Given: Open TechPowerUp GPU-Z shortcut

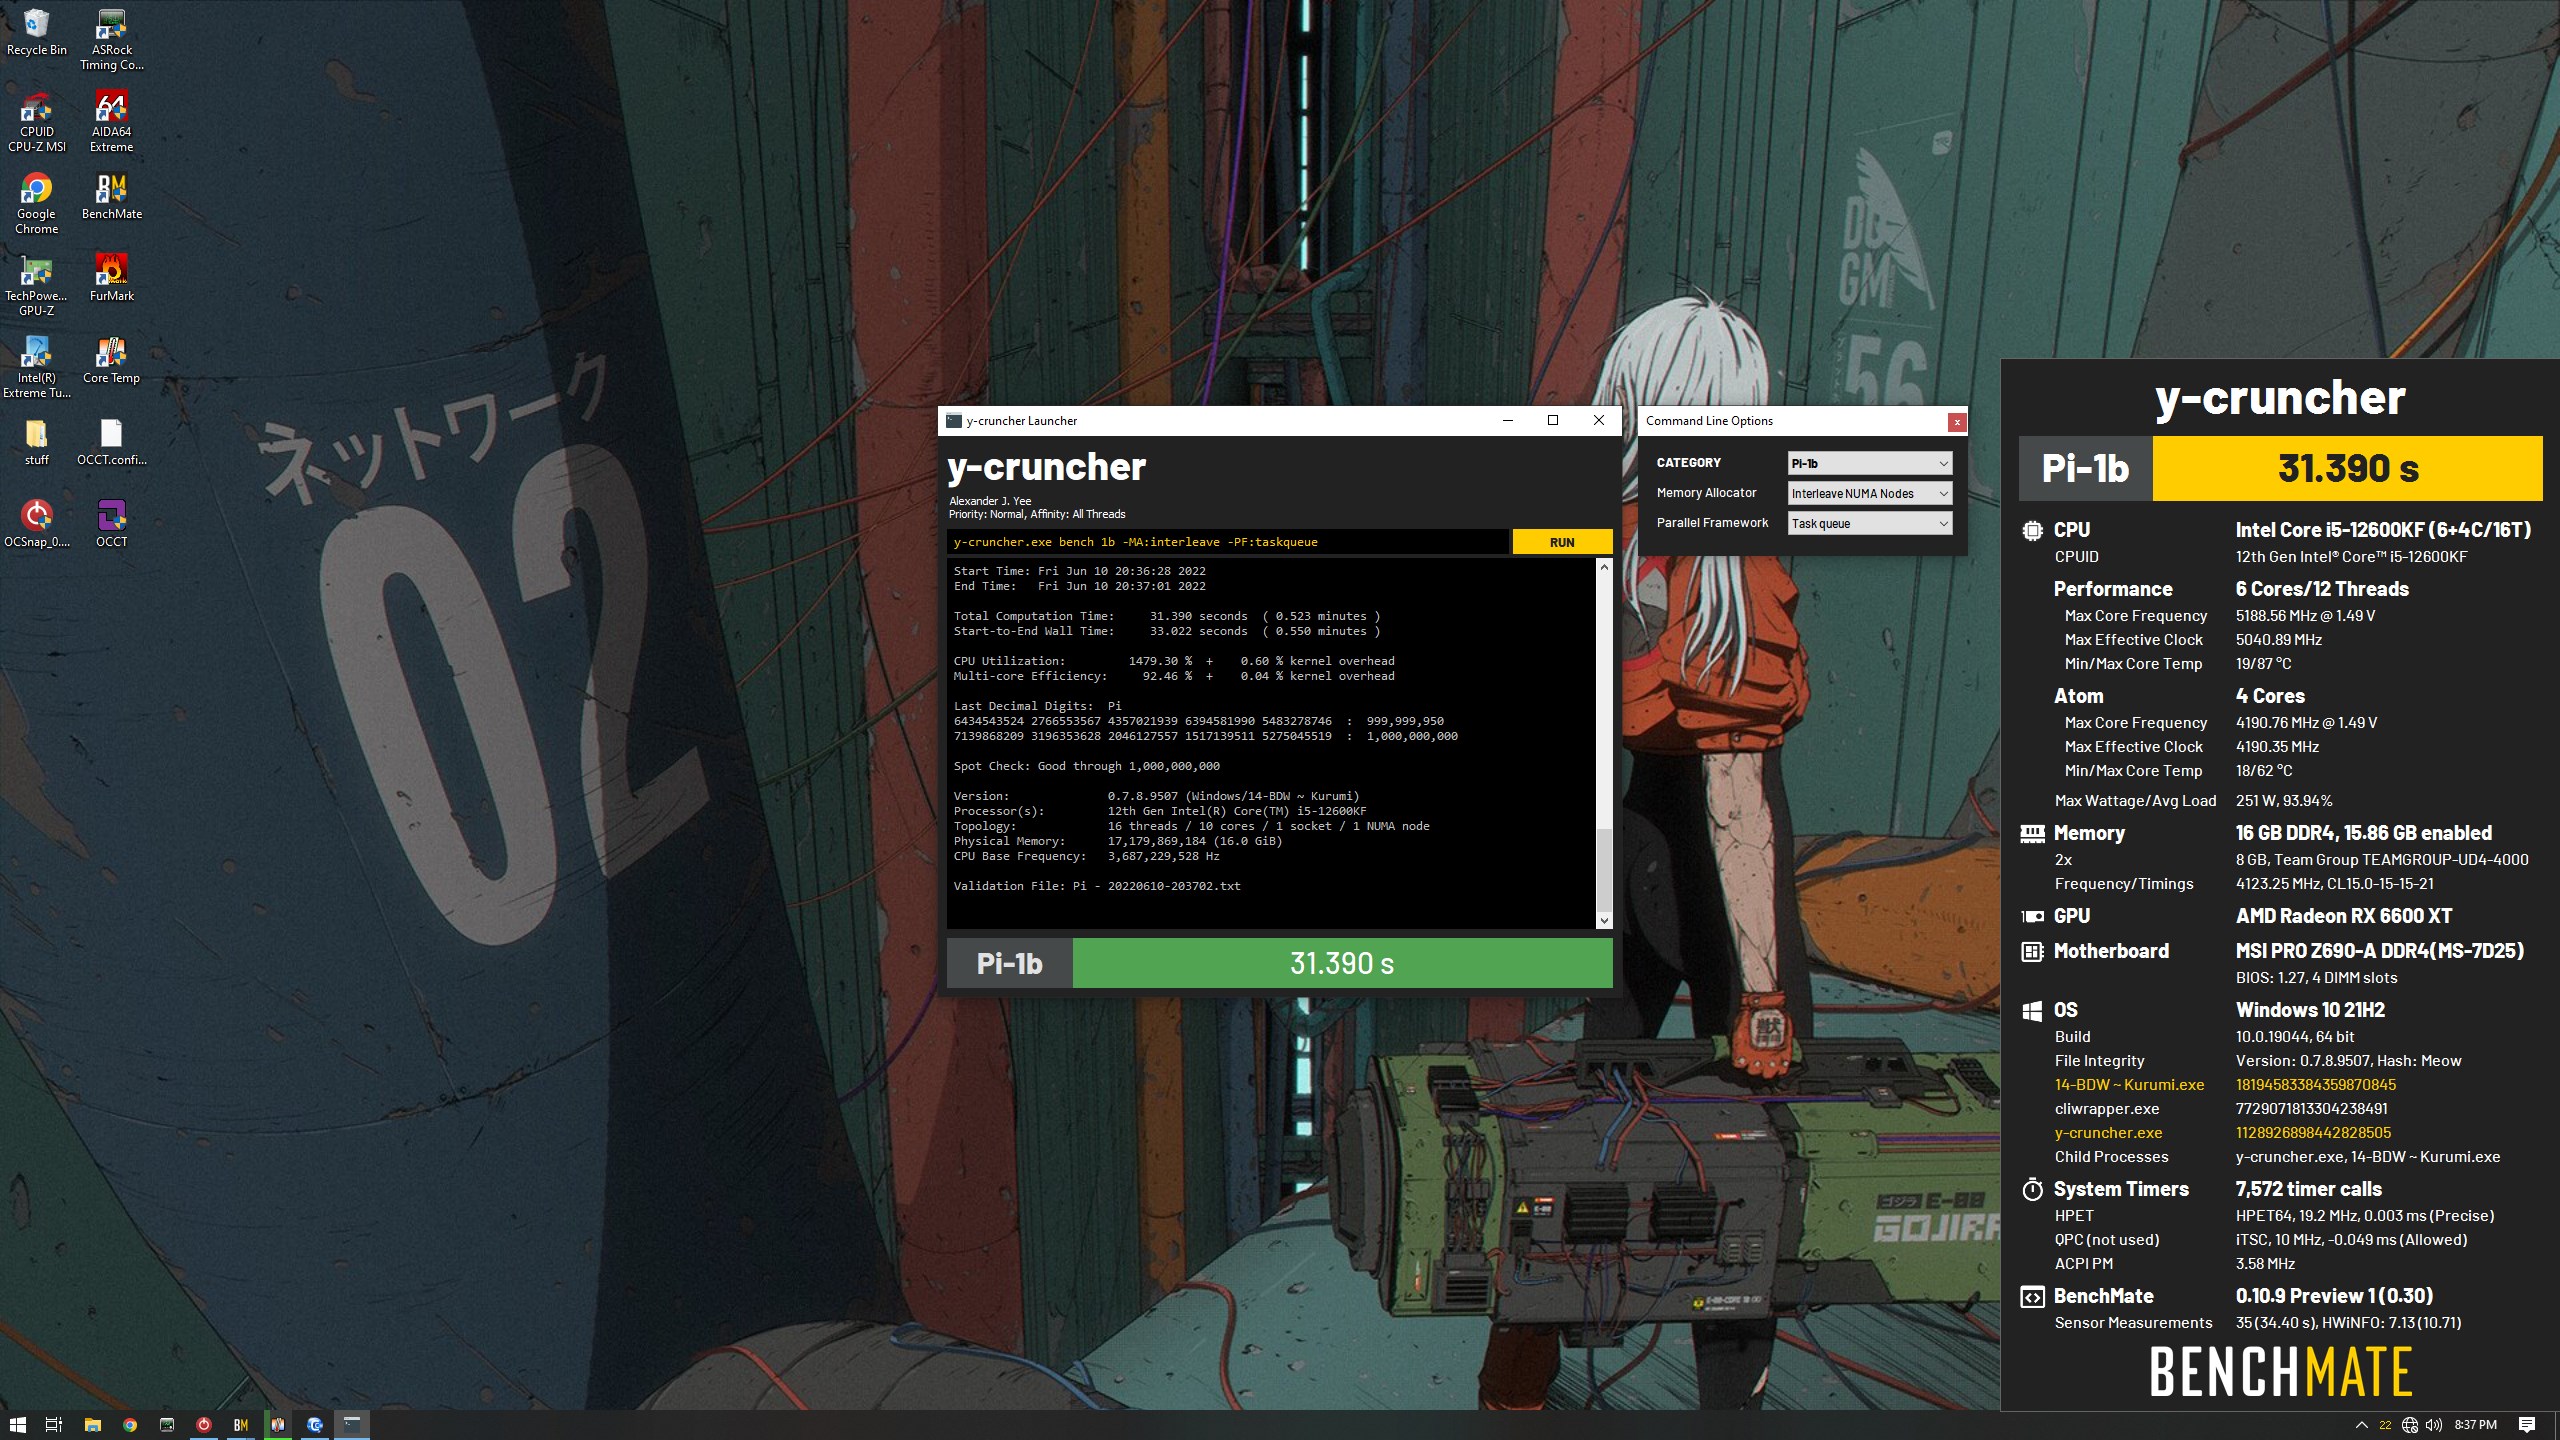Looking at the screenshot, I should coord(36,285).
